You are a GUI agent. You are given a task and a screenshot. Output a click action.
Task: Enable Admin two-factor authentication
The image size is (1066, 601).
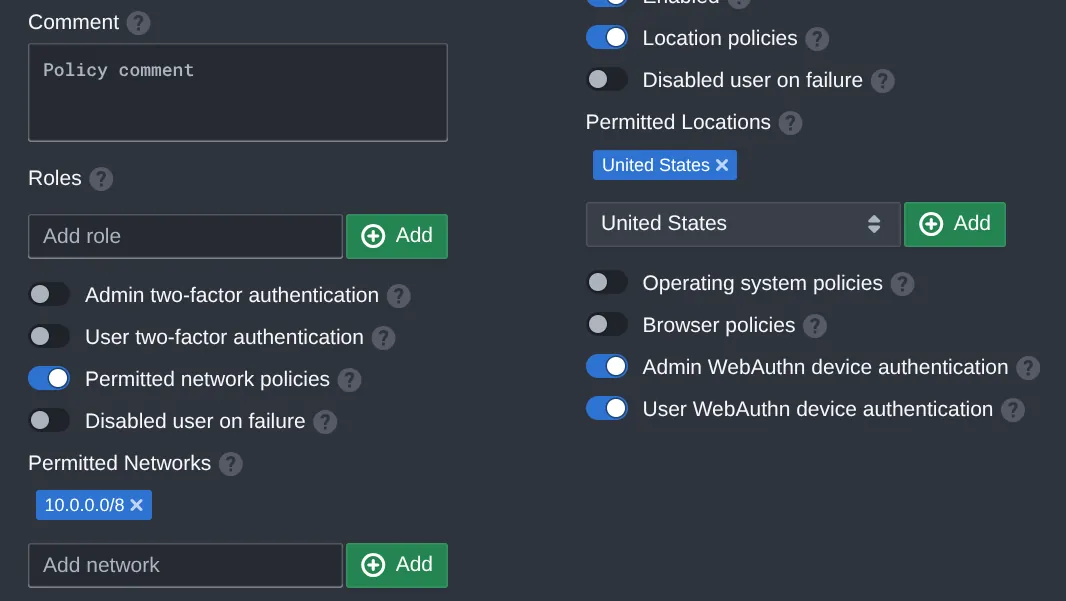(x=49, y=294)
